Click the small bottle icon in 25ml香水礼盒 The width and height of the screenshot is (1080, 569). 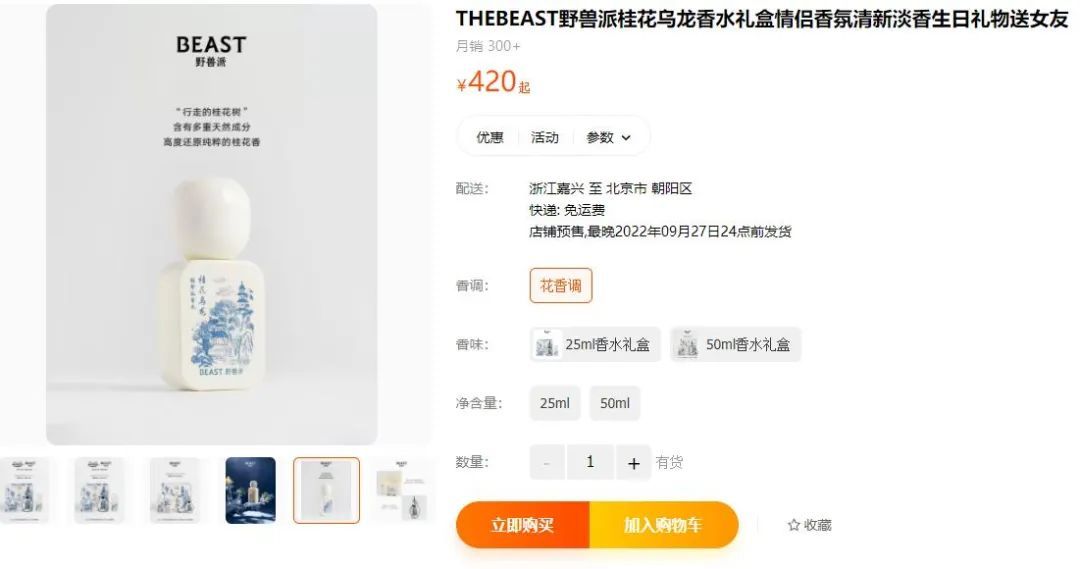(546, 344)
